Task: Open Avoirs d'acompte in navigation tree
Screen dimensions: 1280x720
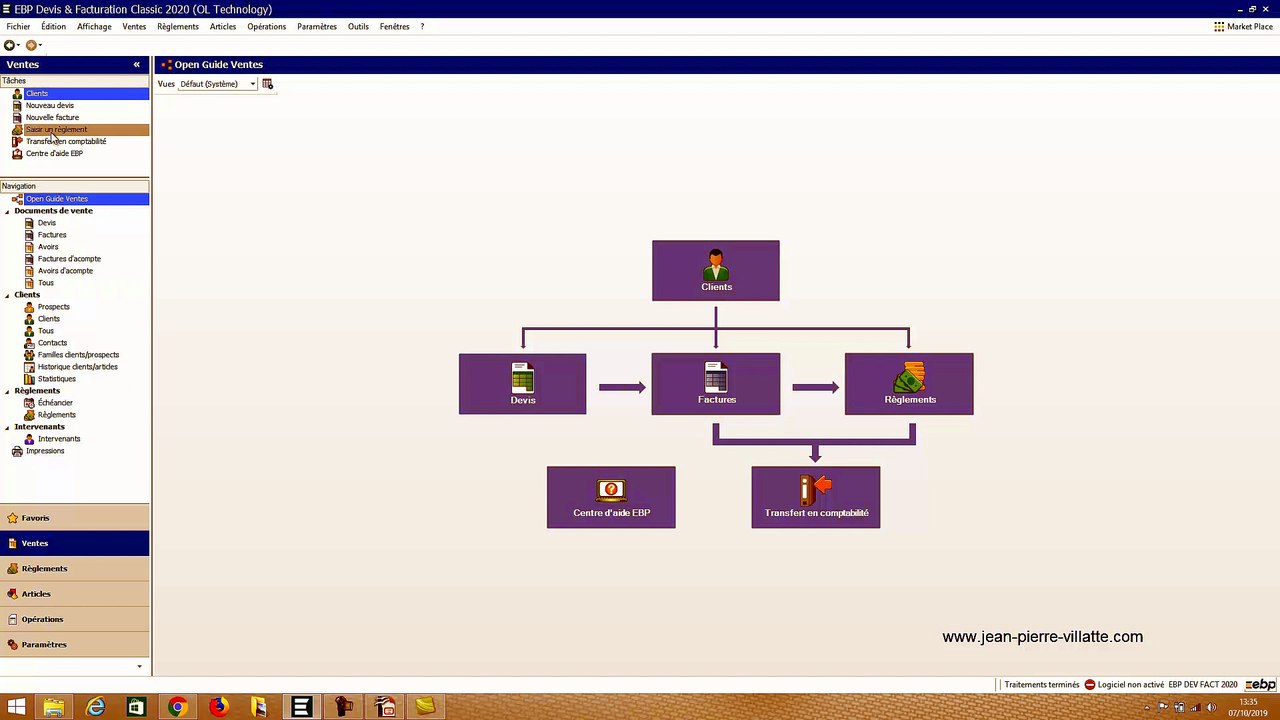Action: coord(65,271)
